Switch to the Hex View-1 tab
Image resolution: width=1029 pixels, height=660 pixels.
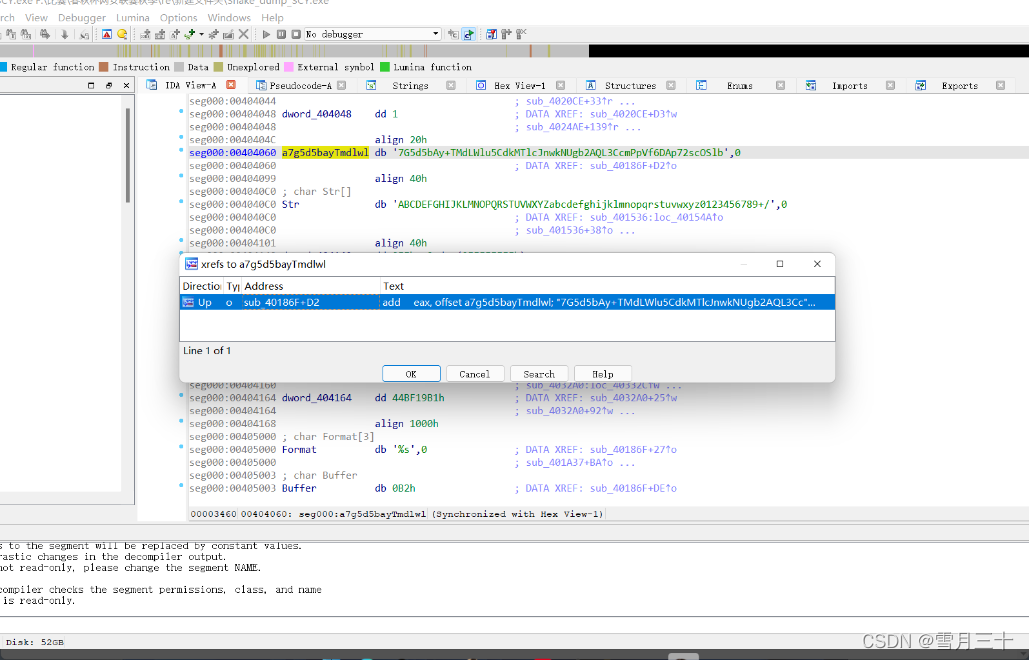pos(520,85)
